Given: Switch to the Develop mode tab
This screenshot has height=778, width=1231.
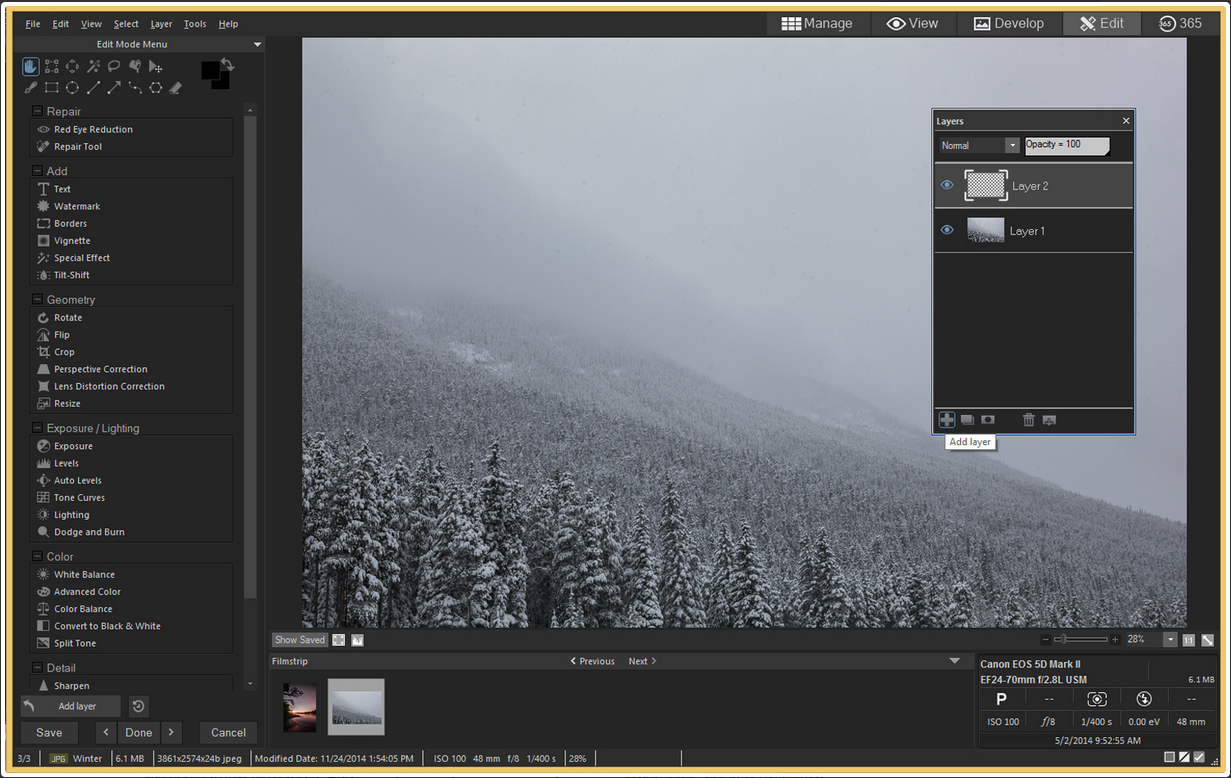Looking at the screenshot, I should tap(1009, 23).
